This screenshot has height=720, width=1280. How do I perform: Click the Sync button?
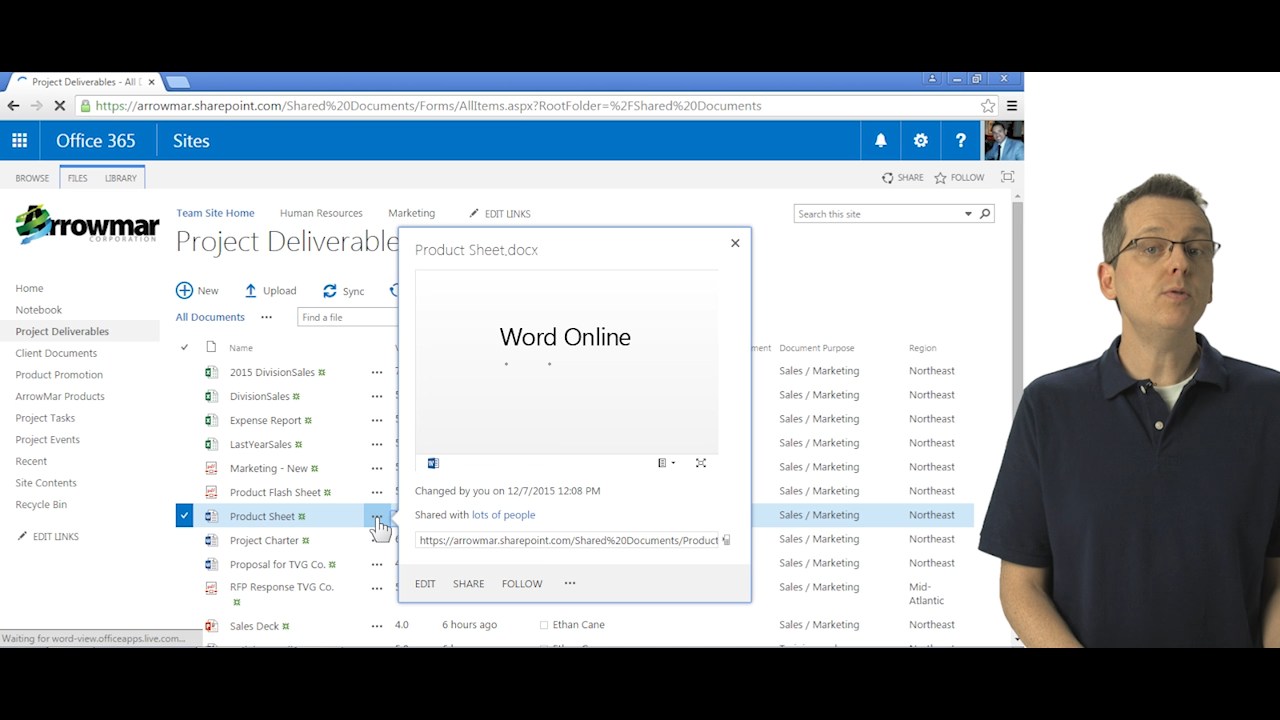(343, 291)
